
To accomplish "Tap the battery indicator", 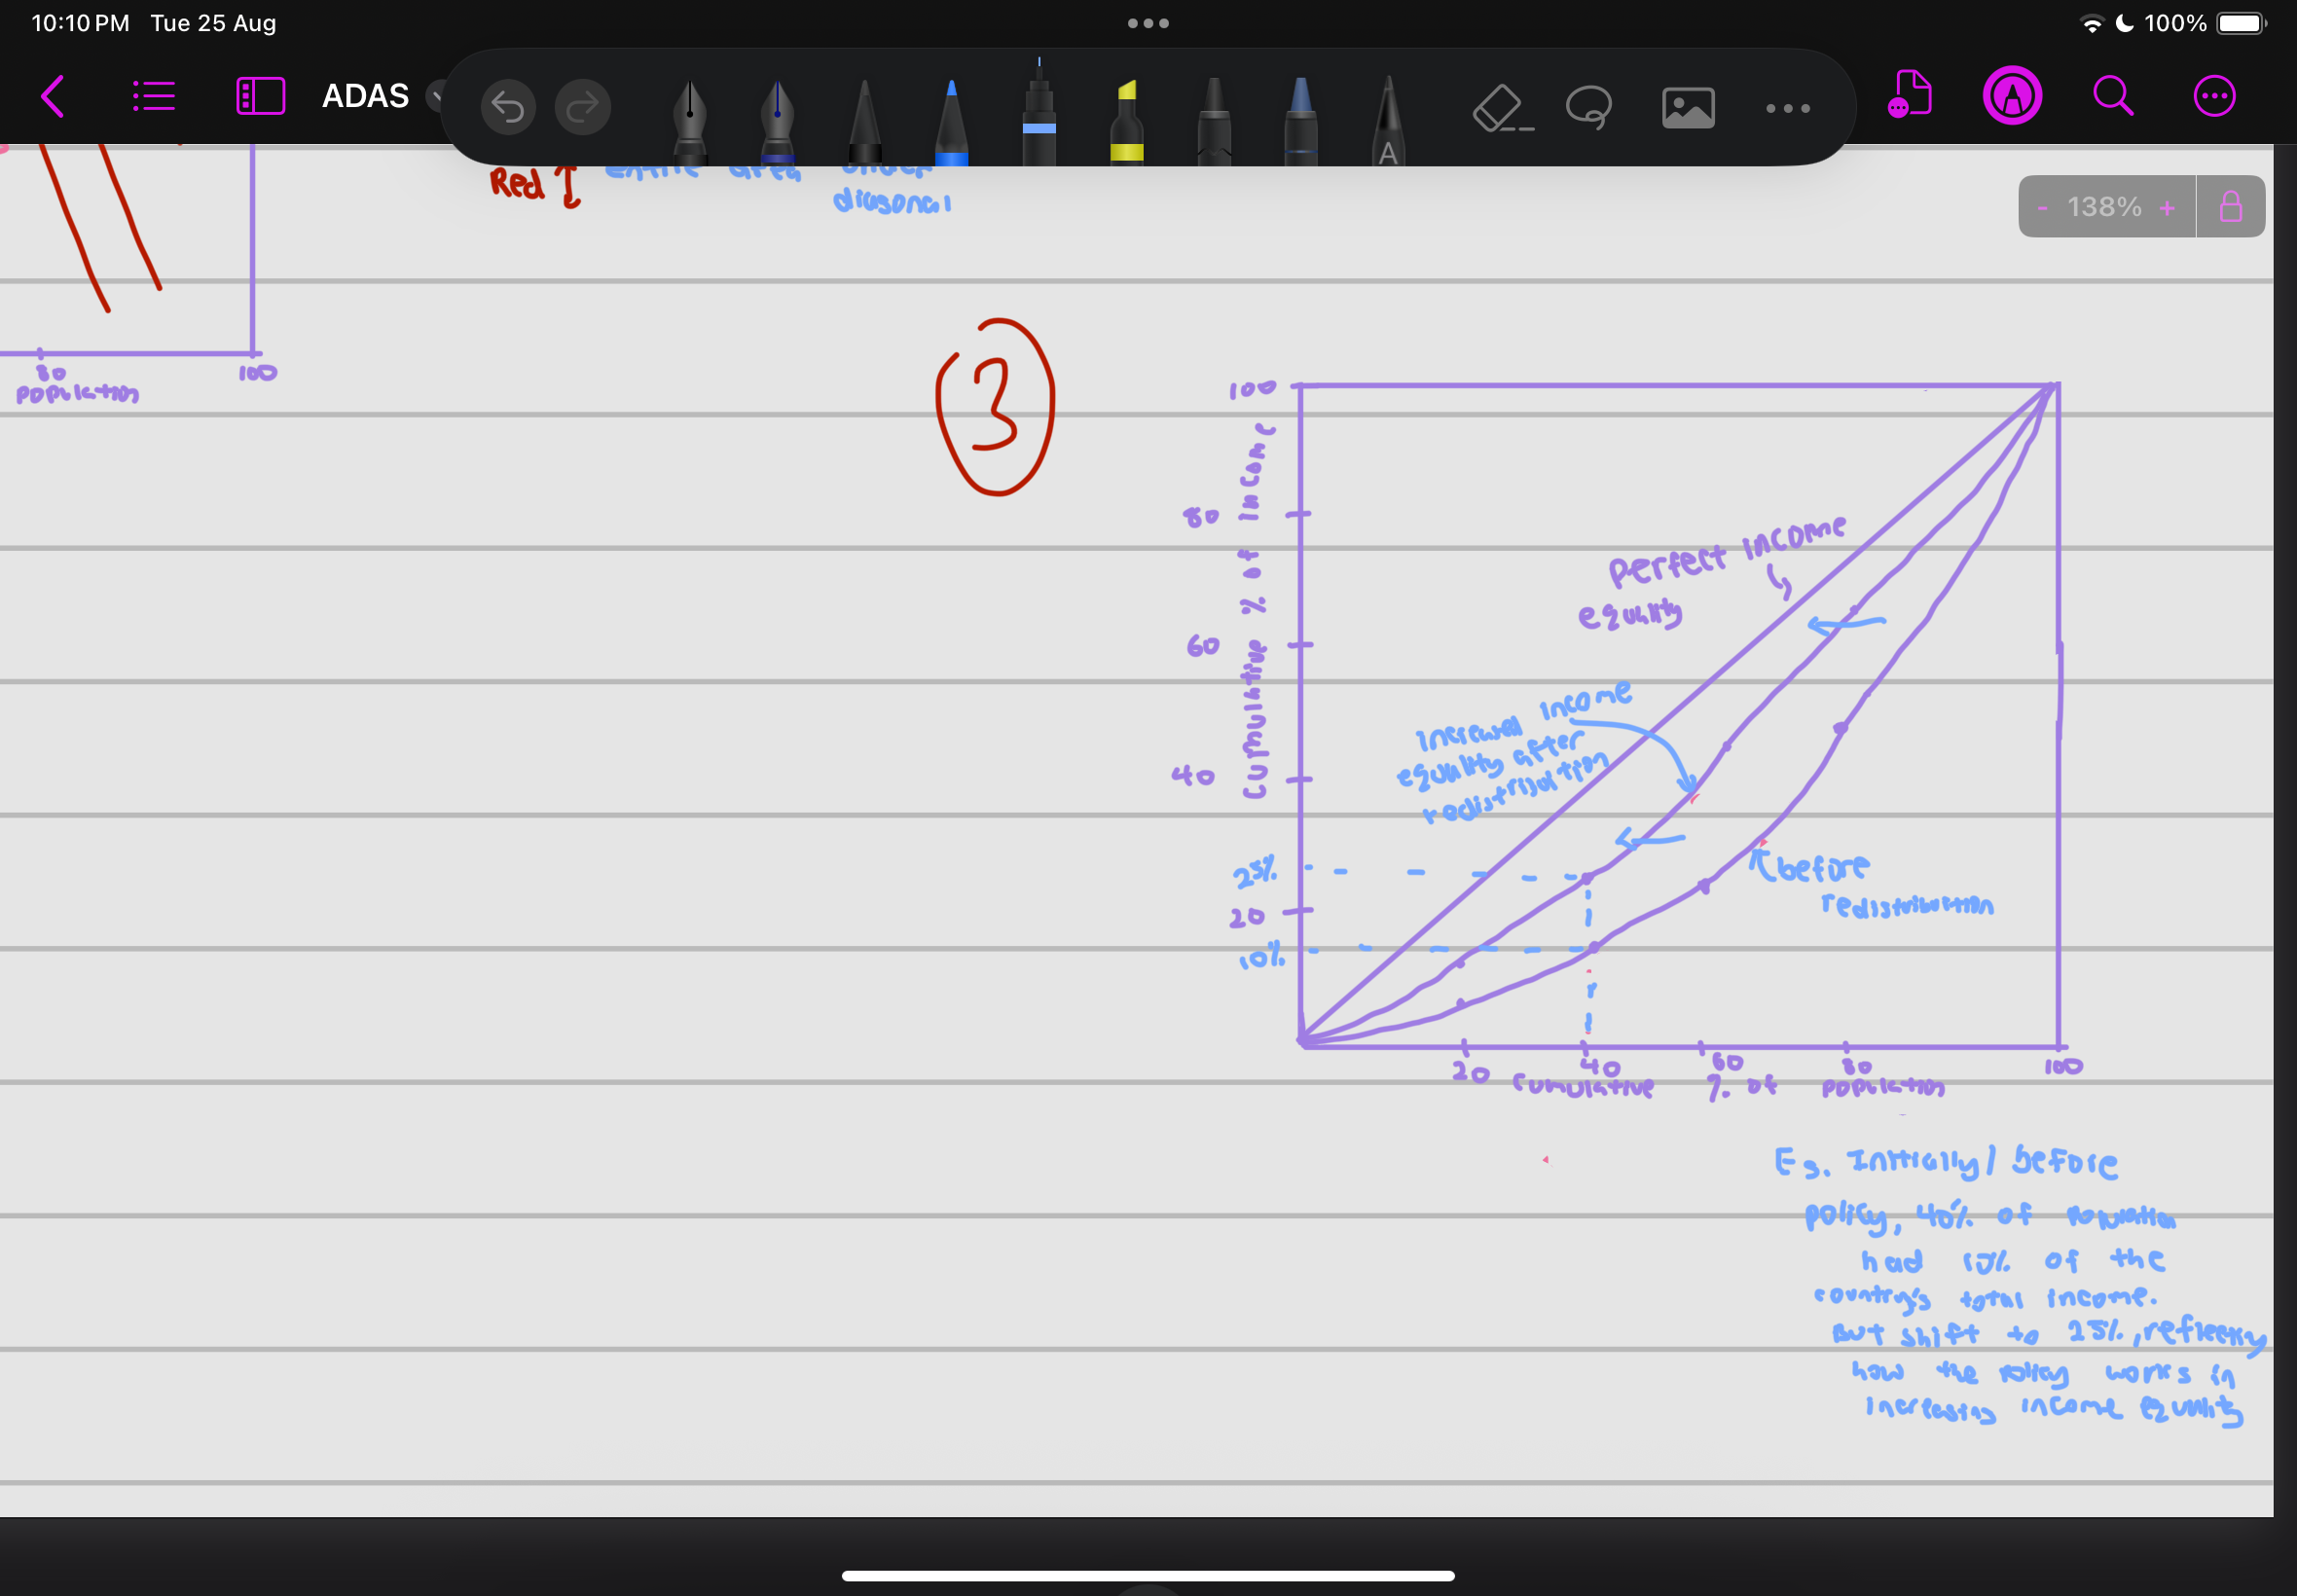I will point(2241,23).
